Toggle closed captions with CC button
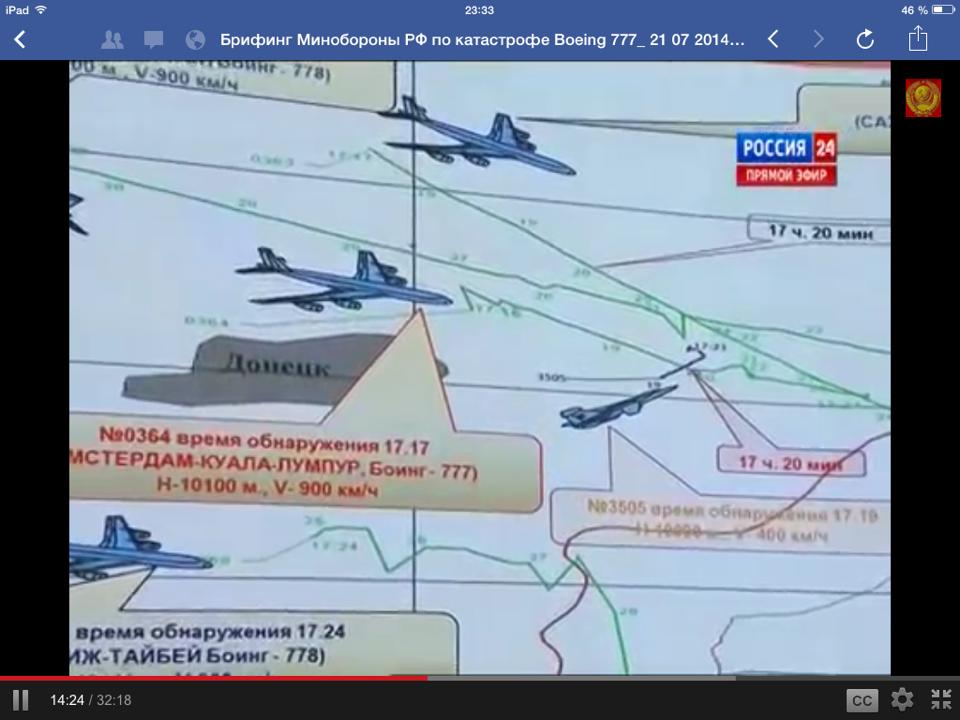Viewport: 960px width, 720px height. pyautogui.click(x=862, y=700)
